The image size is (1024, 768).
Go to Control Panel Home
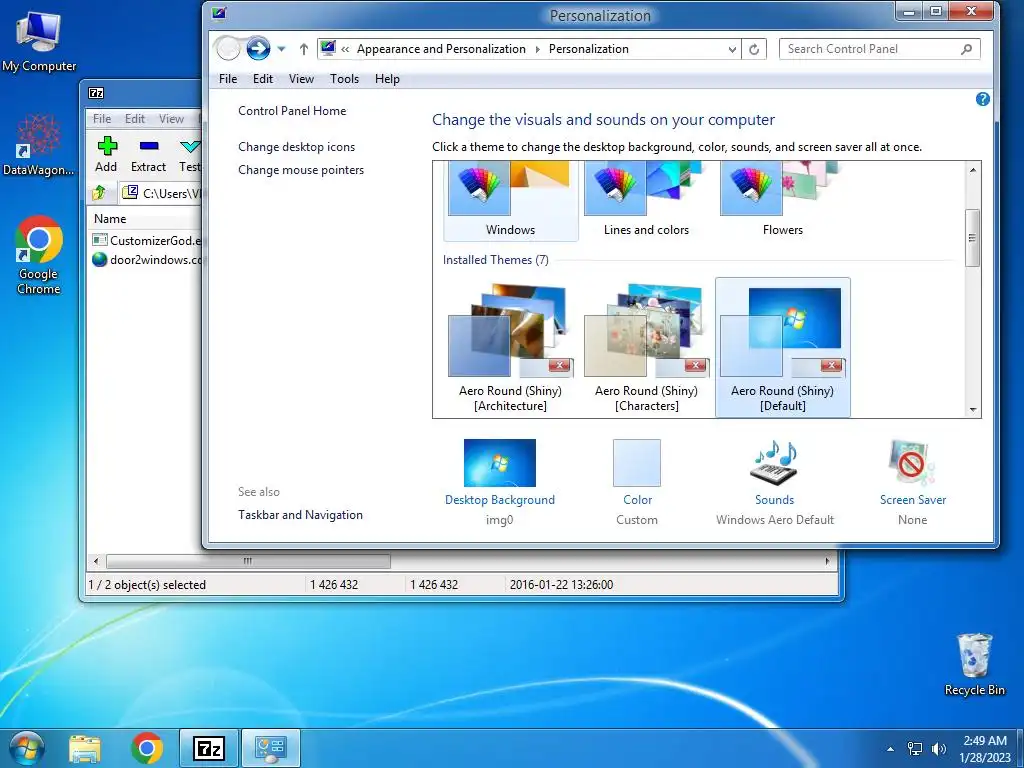292,111
